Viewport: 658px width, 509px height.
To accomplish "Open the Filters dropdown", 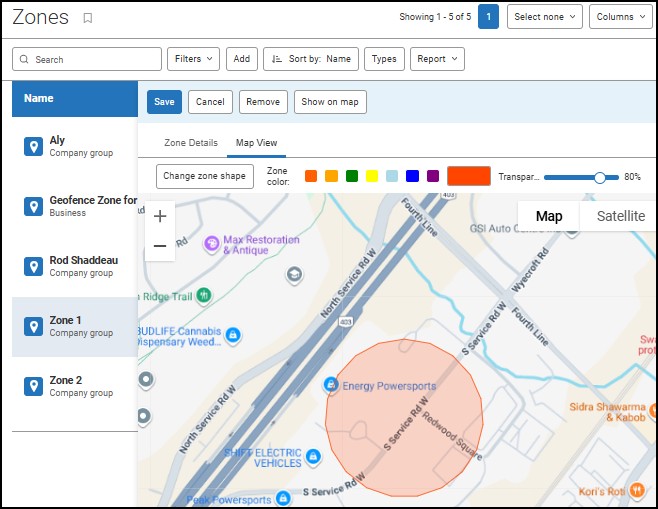I will click(193, 59).
